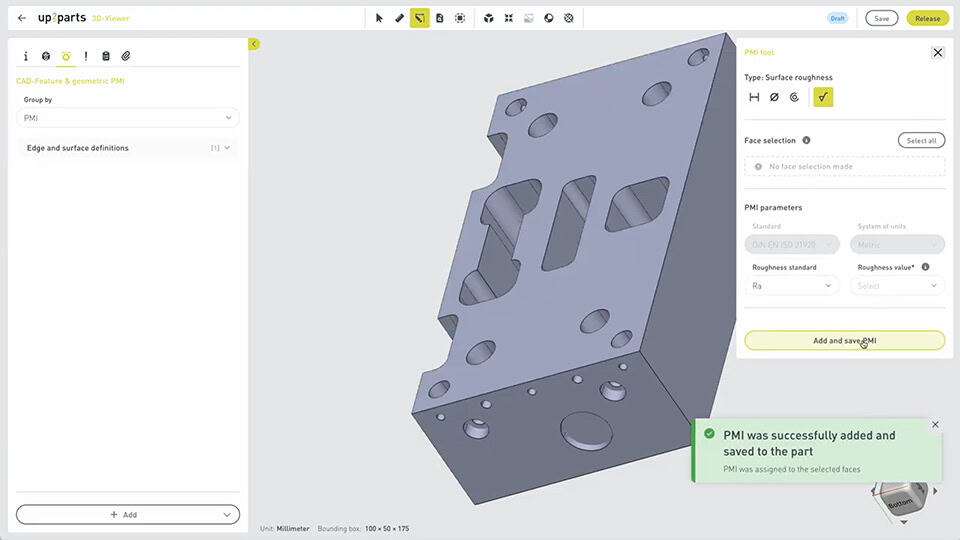Activate the ruler measurement tool
This screenshot has height=540, width=960.
(x=399, y=18)
